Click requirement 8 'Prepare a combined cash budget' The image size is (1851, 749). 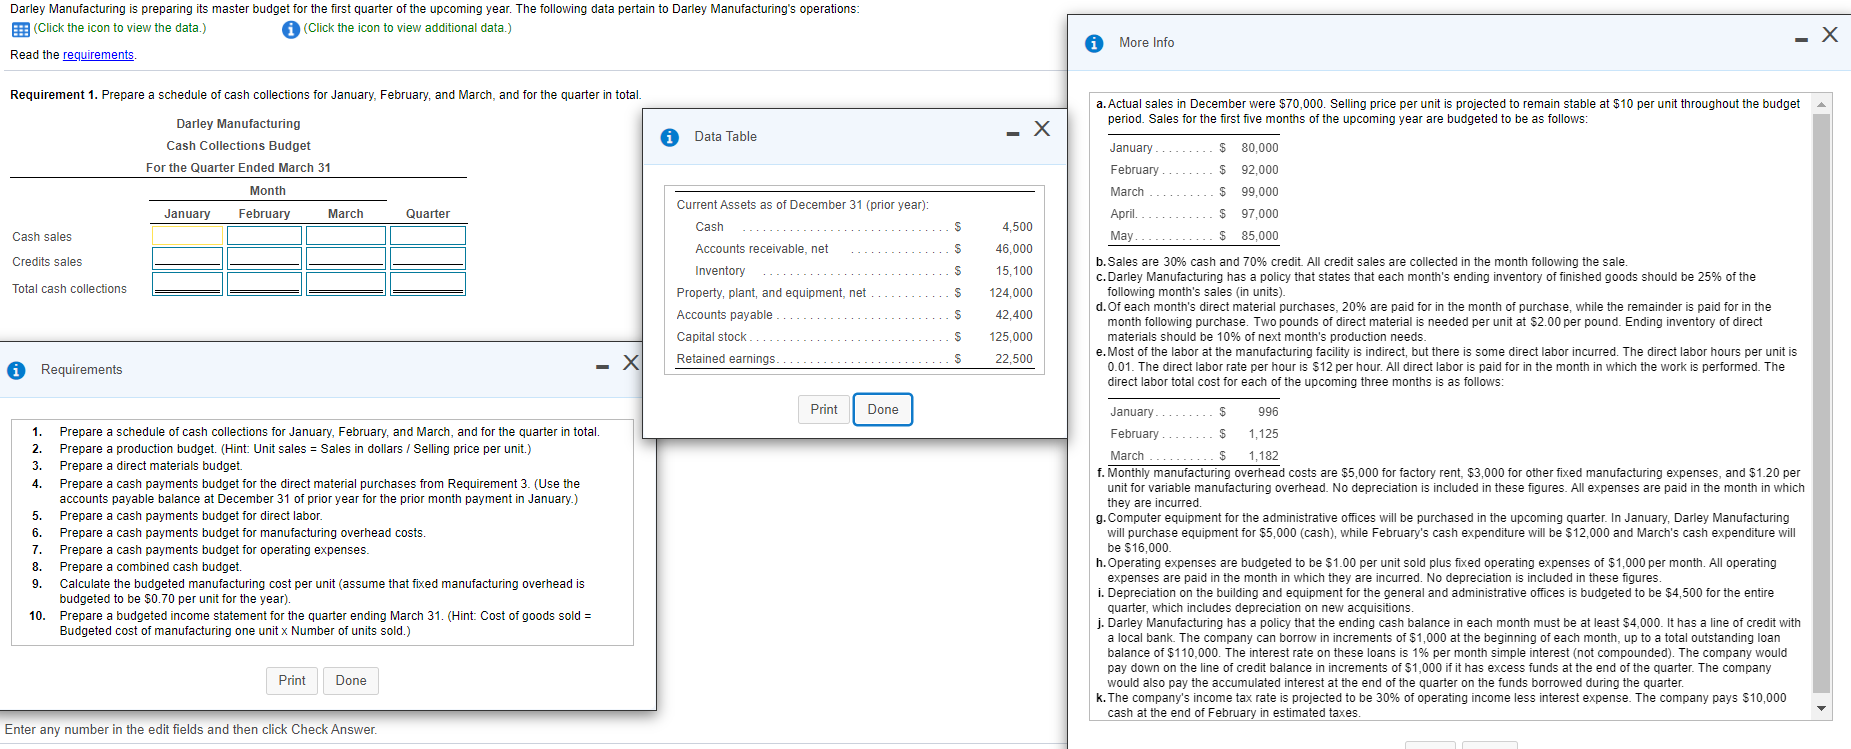150,567
